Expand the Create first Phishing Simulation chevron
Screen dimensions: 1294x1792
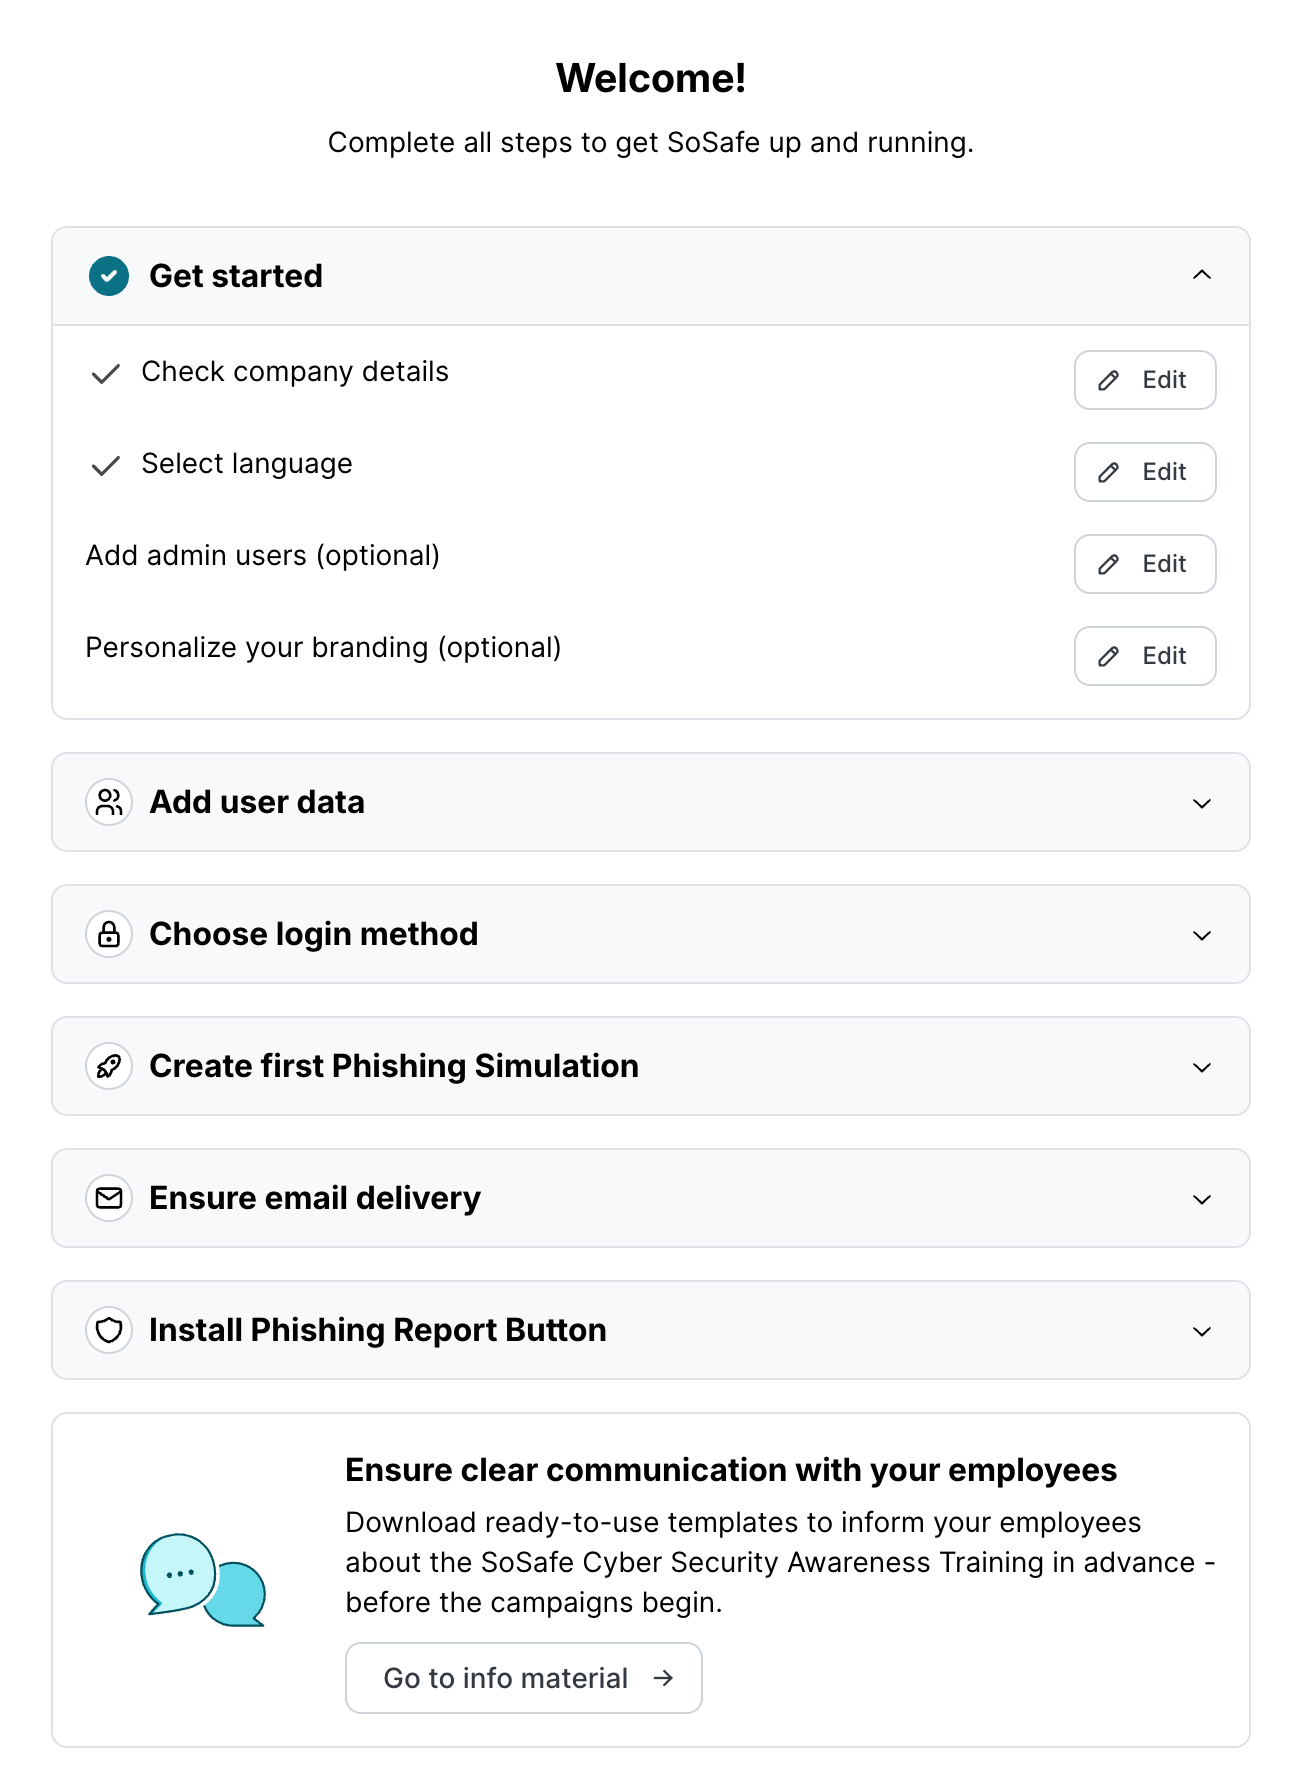point(1202,1067)
